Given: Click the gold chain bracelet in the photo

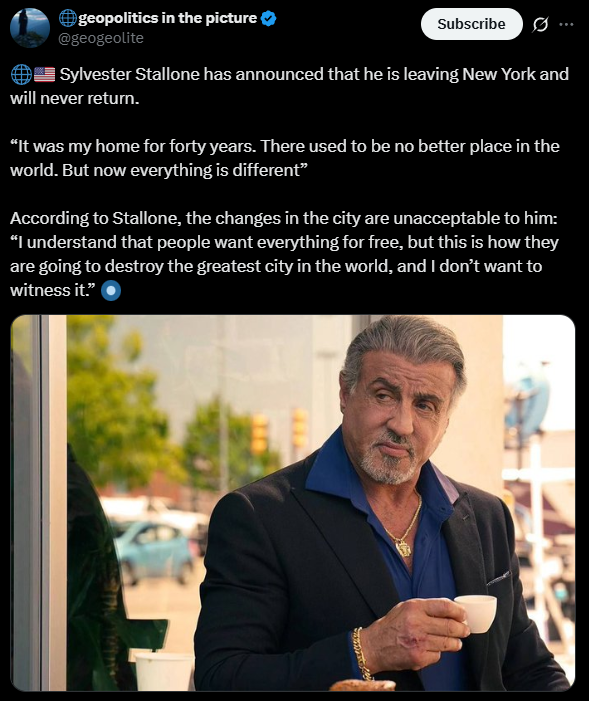Looking at the screenshot, I should point(360,652).
